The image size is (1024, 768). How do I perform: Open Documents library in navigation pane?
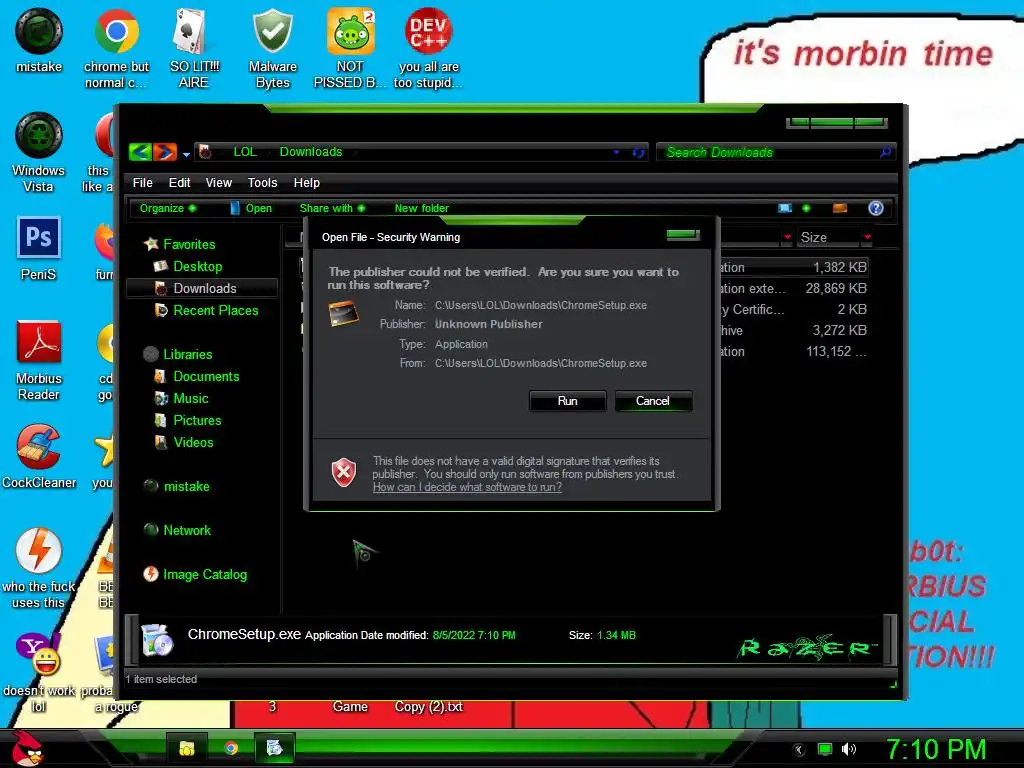(206, 376)
